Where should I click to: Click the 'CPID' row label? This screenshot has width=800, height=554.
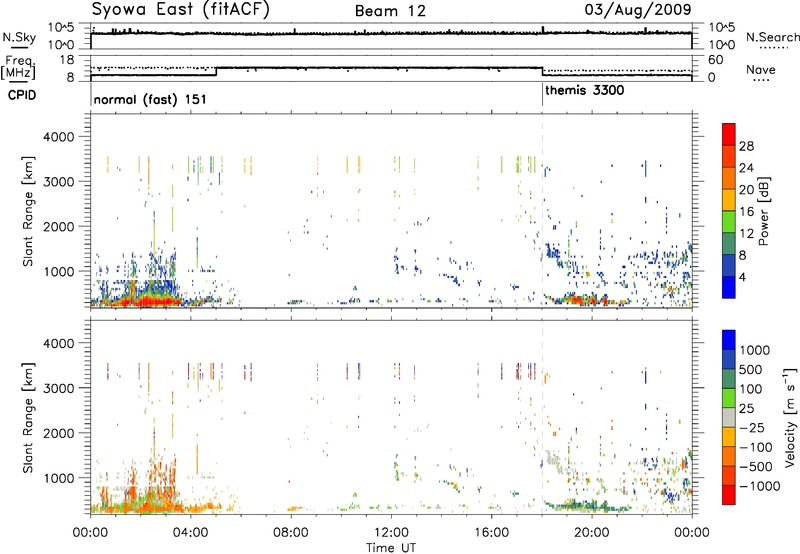coord(22,95)
